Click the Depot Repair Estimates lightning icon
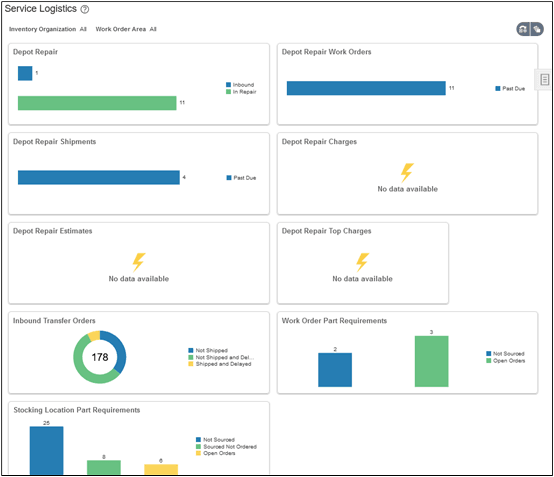554x477 pixels. [138, 262]
